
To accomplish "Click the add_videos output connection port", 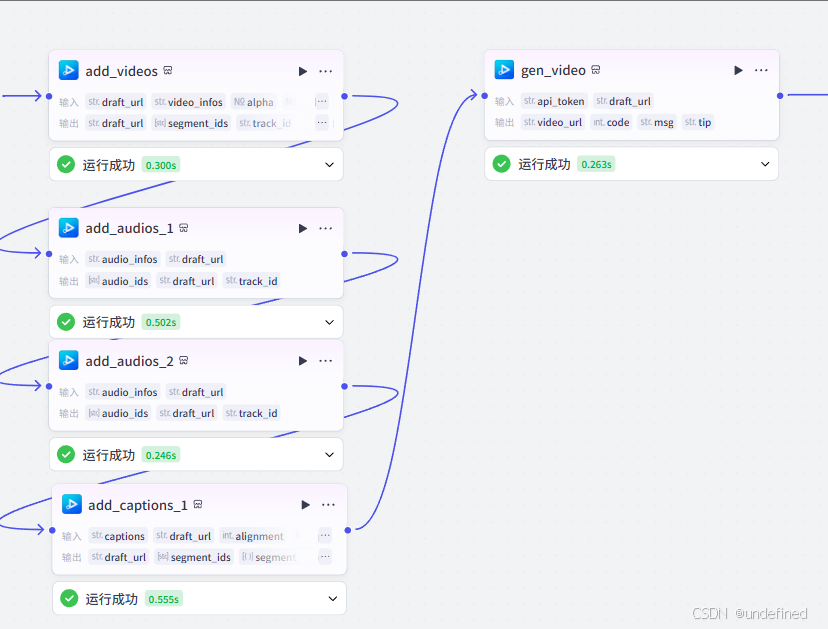I will click(344, 96).
